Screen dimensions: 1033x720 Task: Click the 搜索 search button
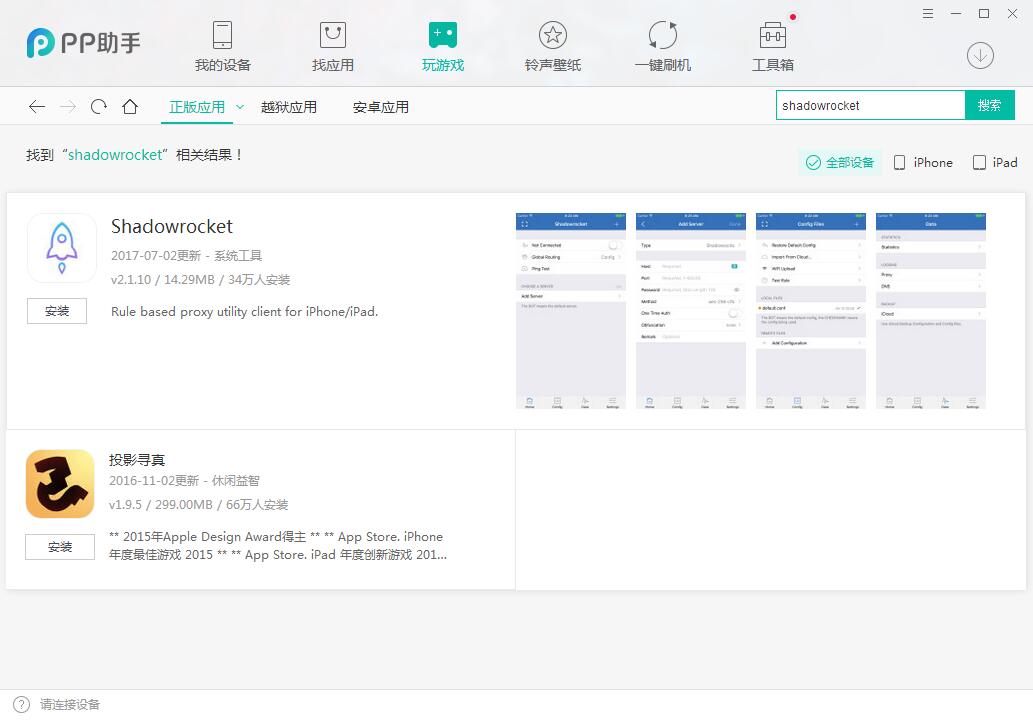coord(990,105)
